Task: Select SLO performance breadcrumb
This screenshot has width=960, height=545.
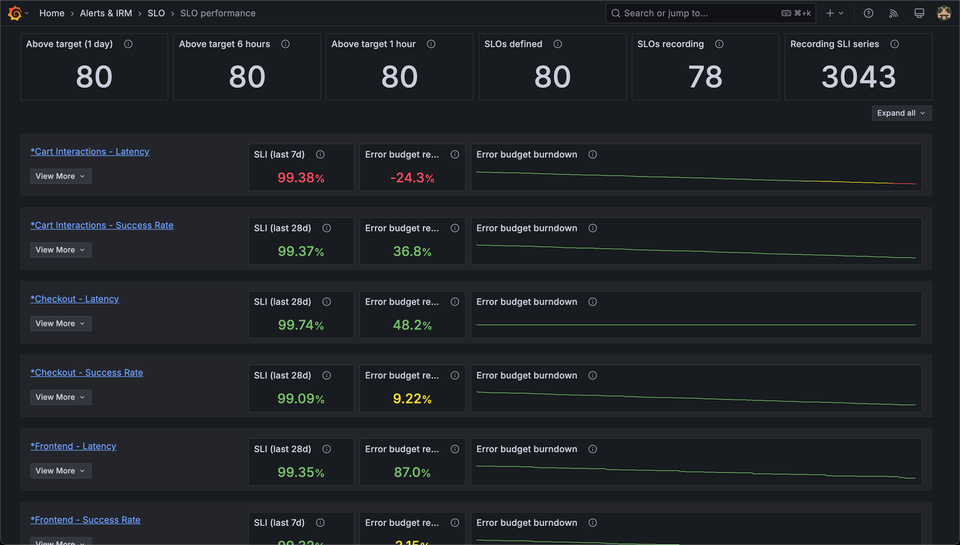Action: click(218, 13)
